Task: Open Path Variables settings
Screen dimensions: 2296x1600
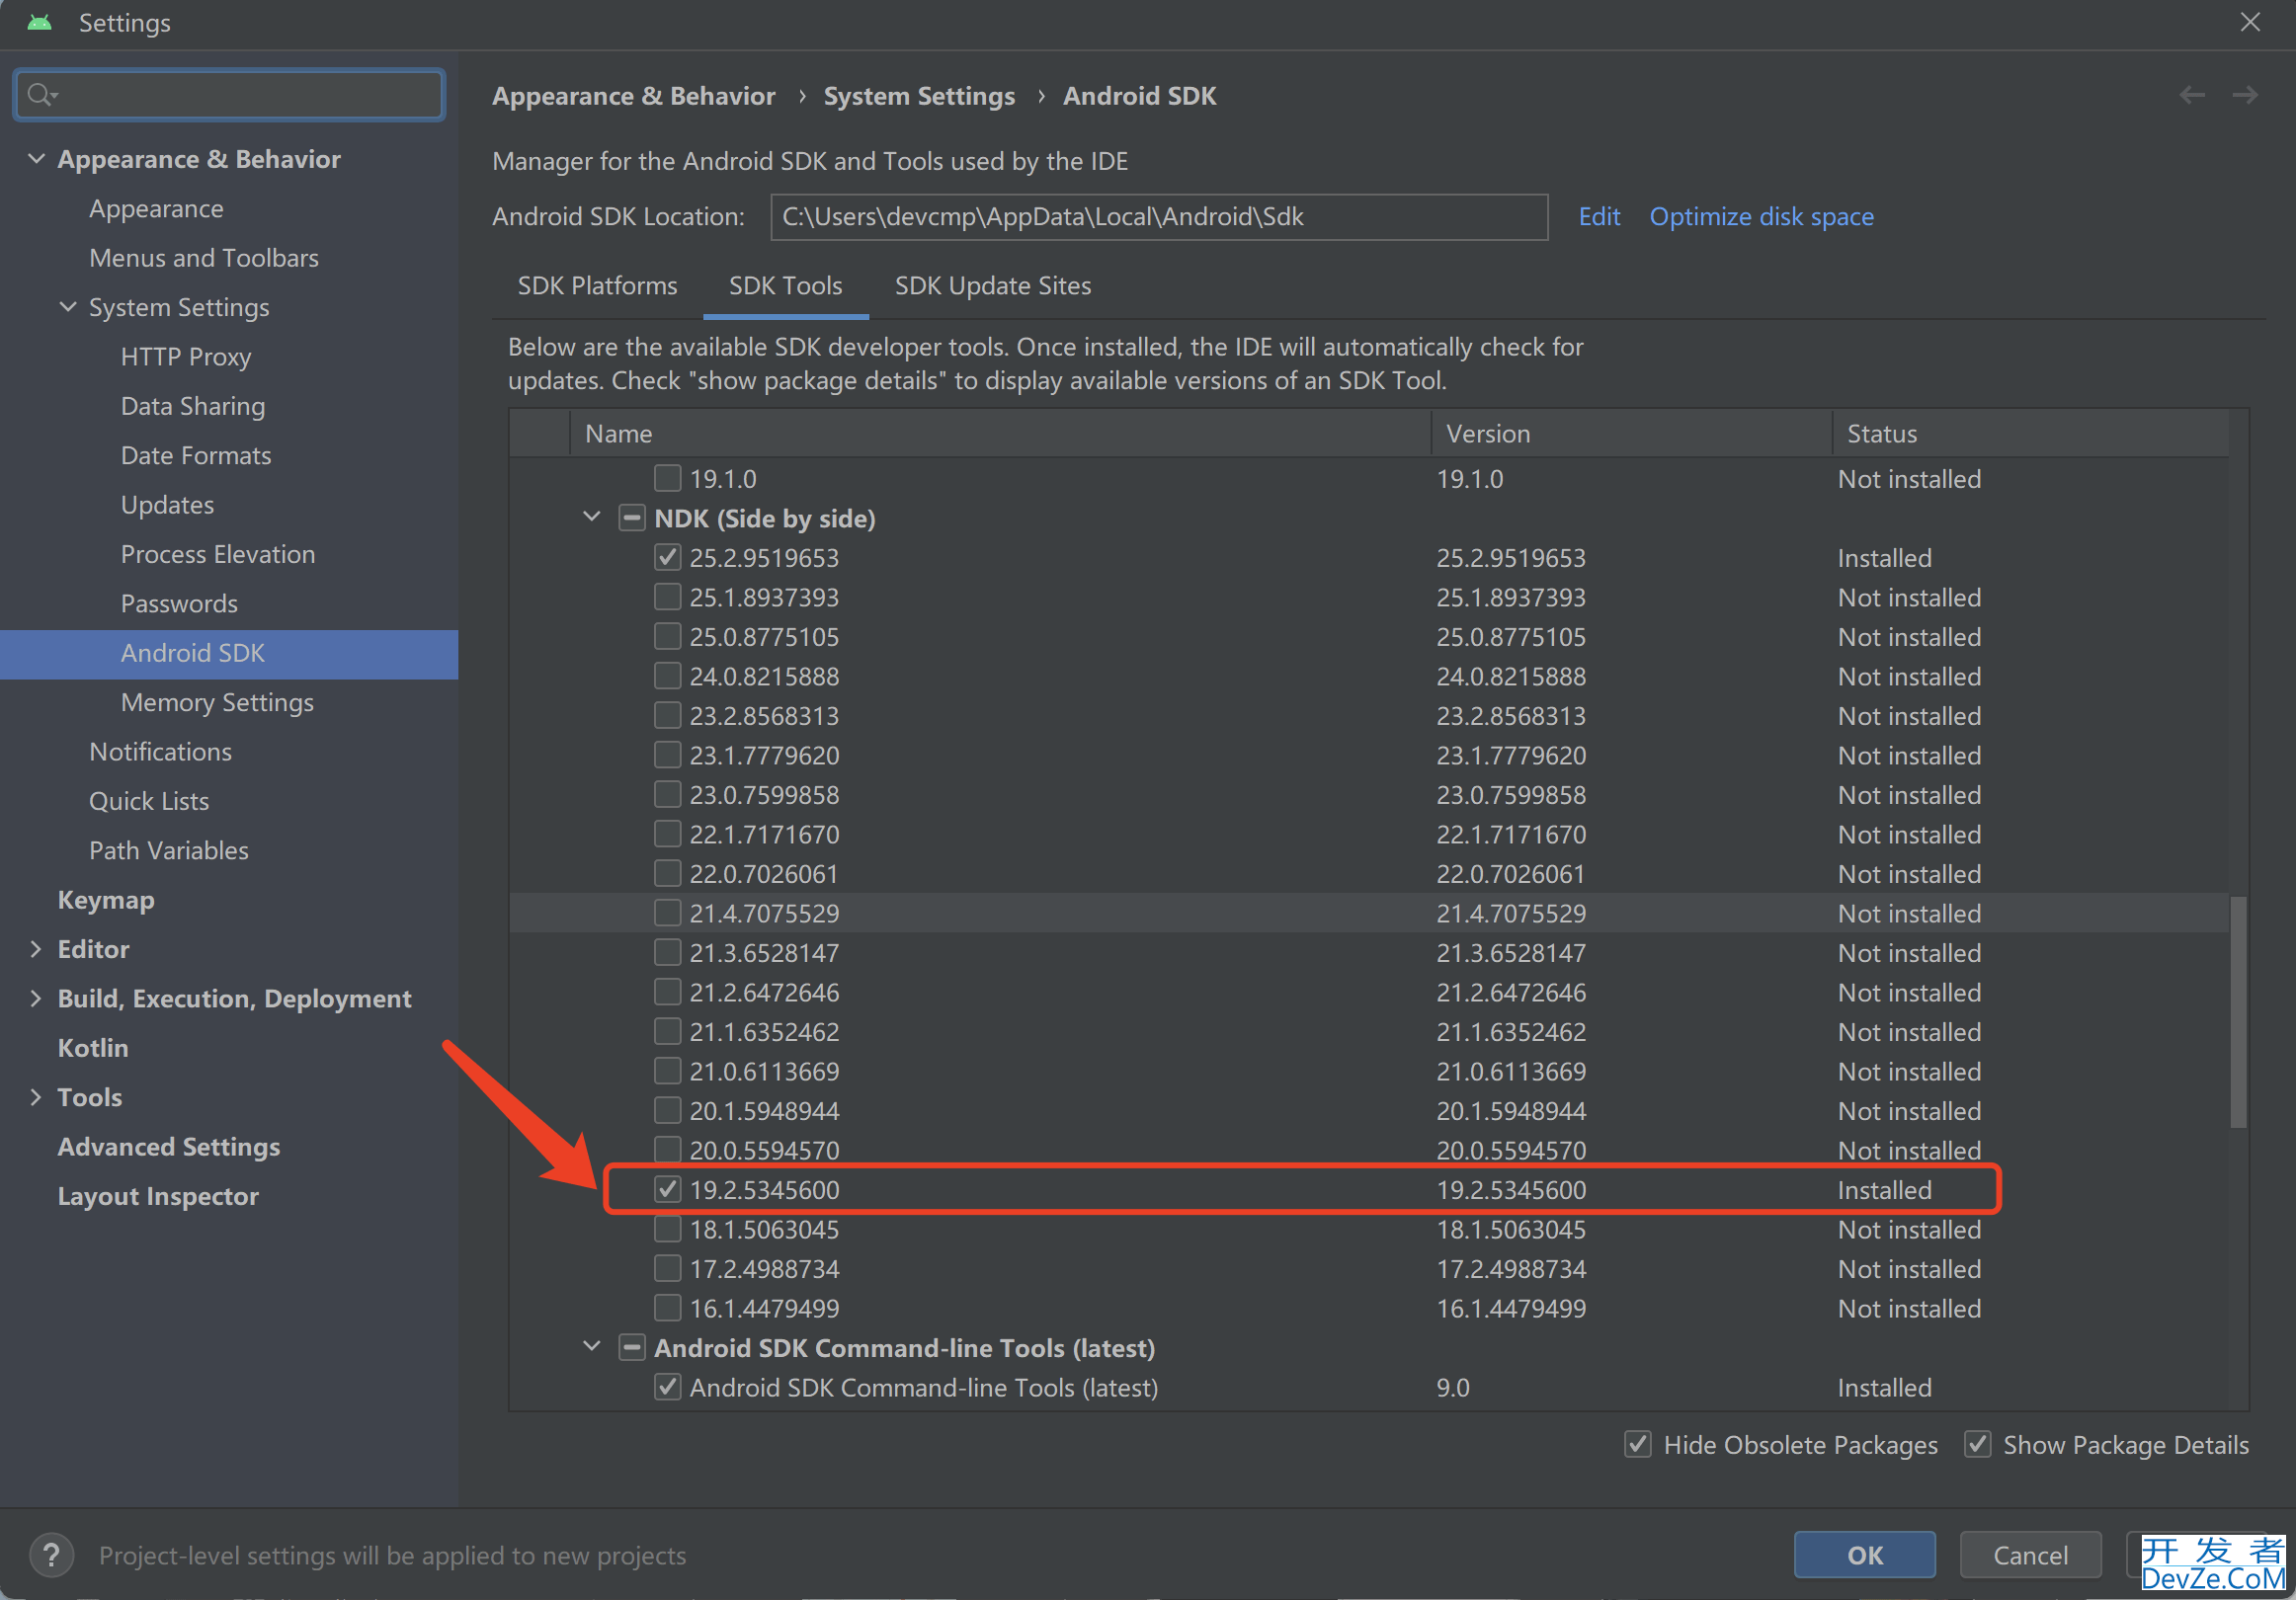Action: coord(169,850)
